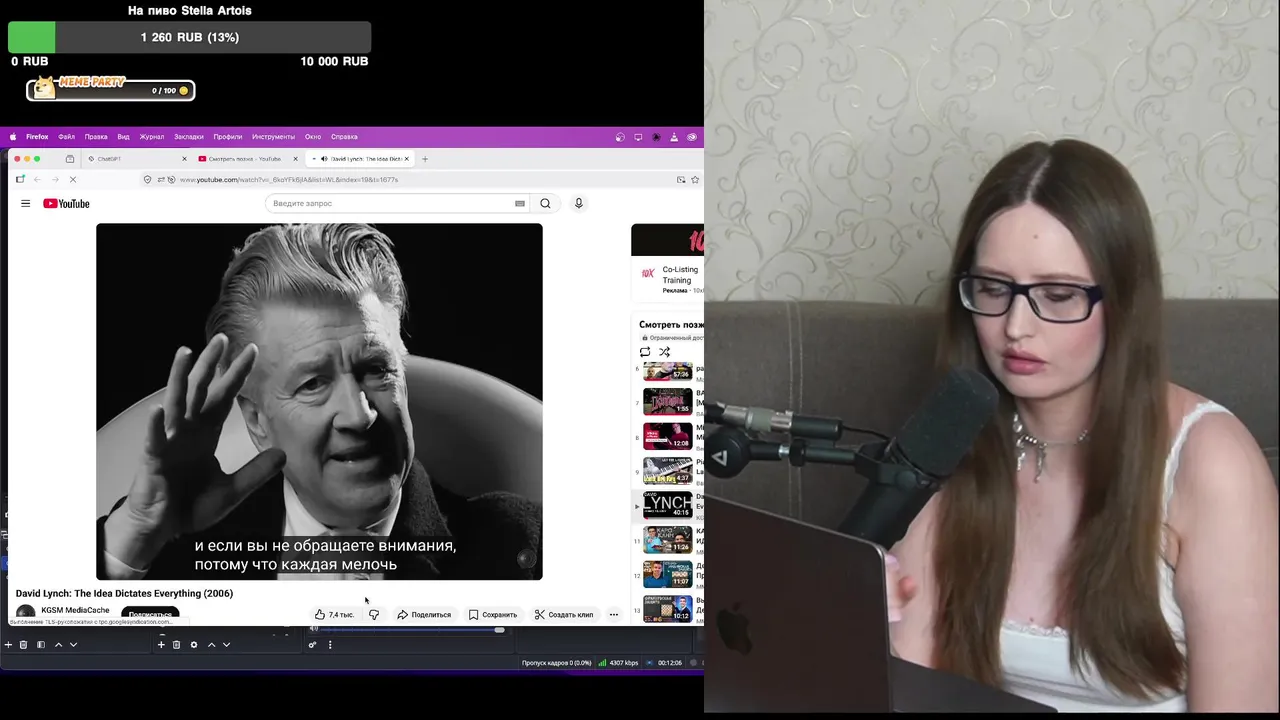The image size is (1280, 720).
Task: Open the Профили menu
Action: [227, 137]
